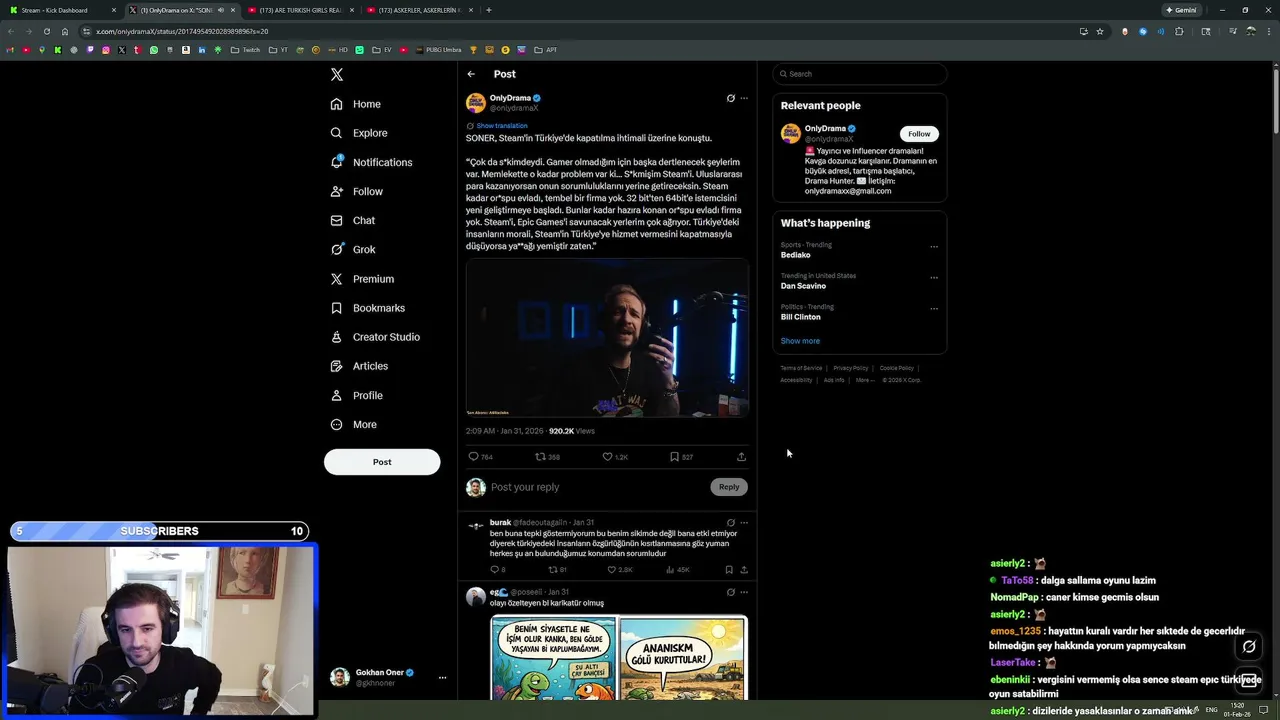Play the SONER video thumbnail
Screen dimensions: 1280x720
(607, 338)
